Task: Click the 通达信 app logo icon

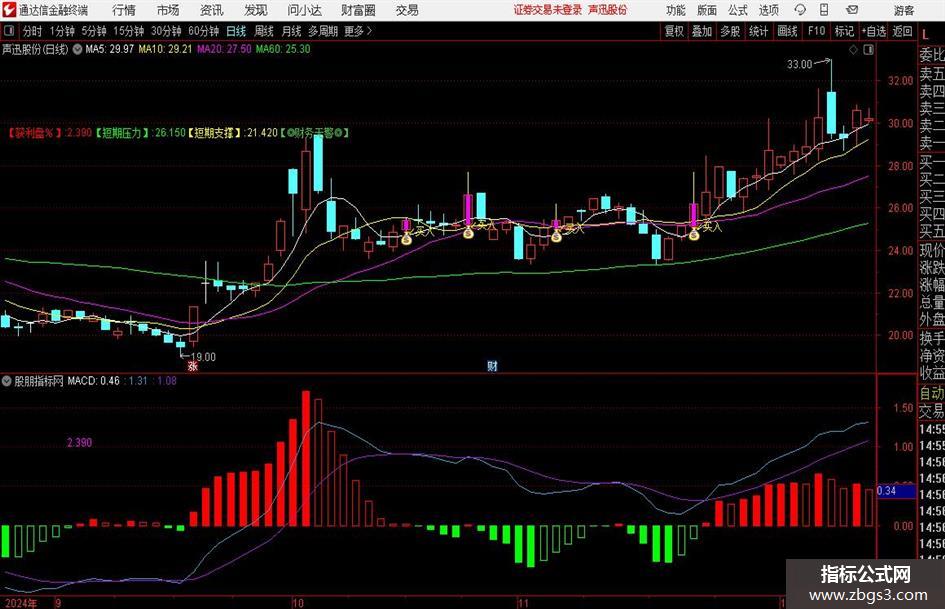Action: (x=8, y=10)
